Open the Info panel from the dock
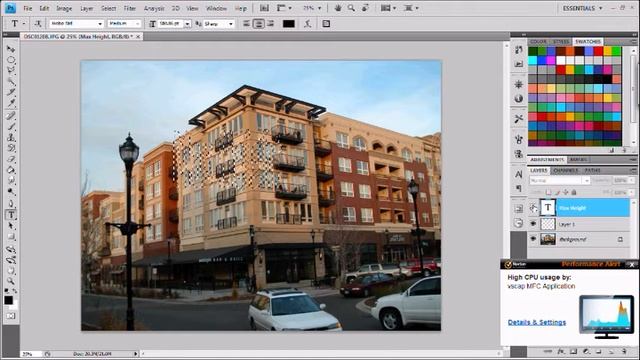This screenshot has height=360, width=640. point(519,98)
